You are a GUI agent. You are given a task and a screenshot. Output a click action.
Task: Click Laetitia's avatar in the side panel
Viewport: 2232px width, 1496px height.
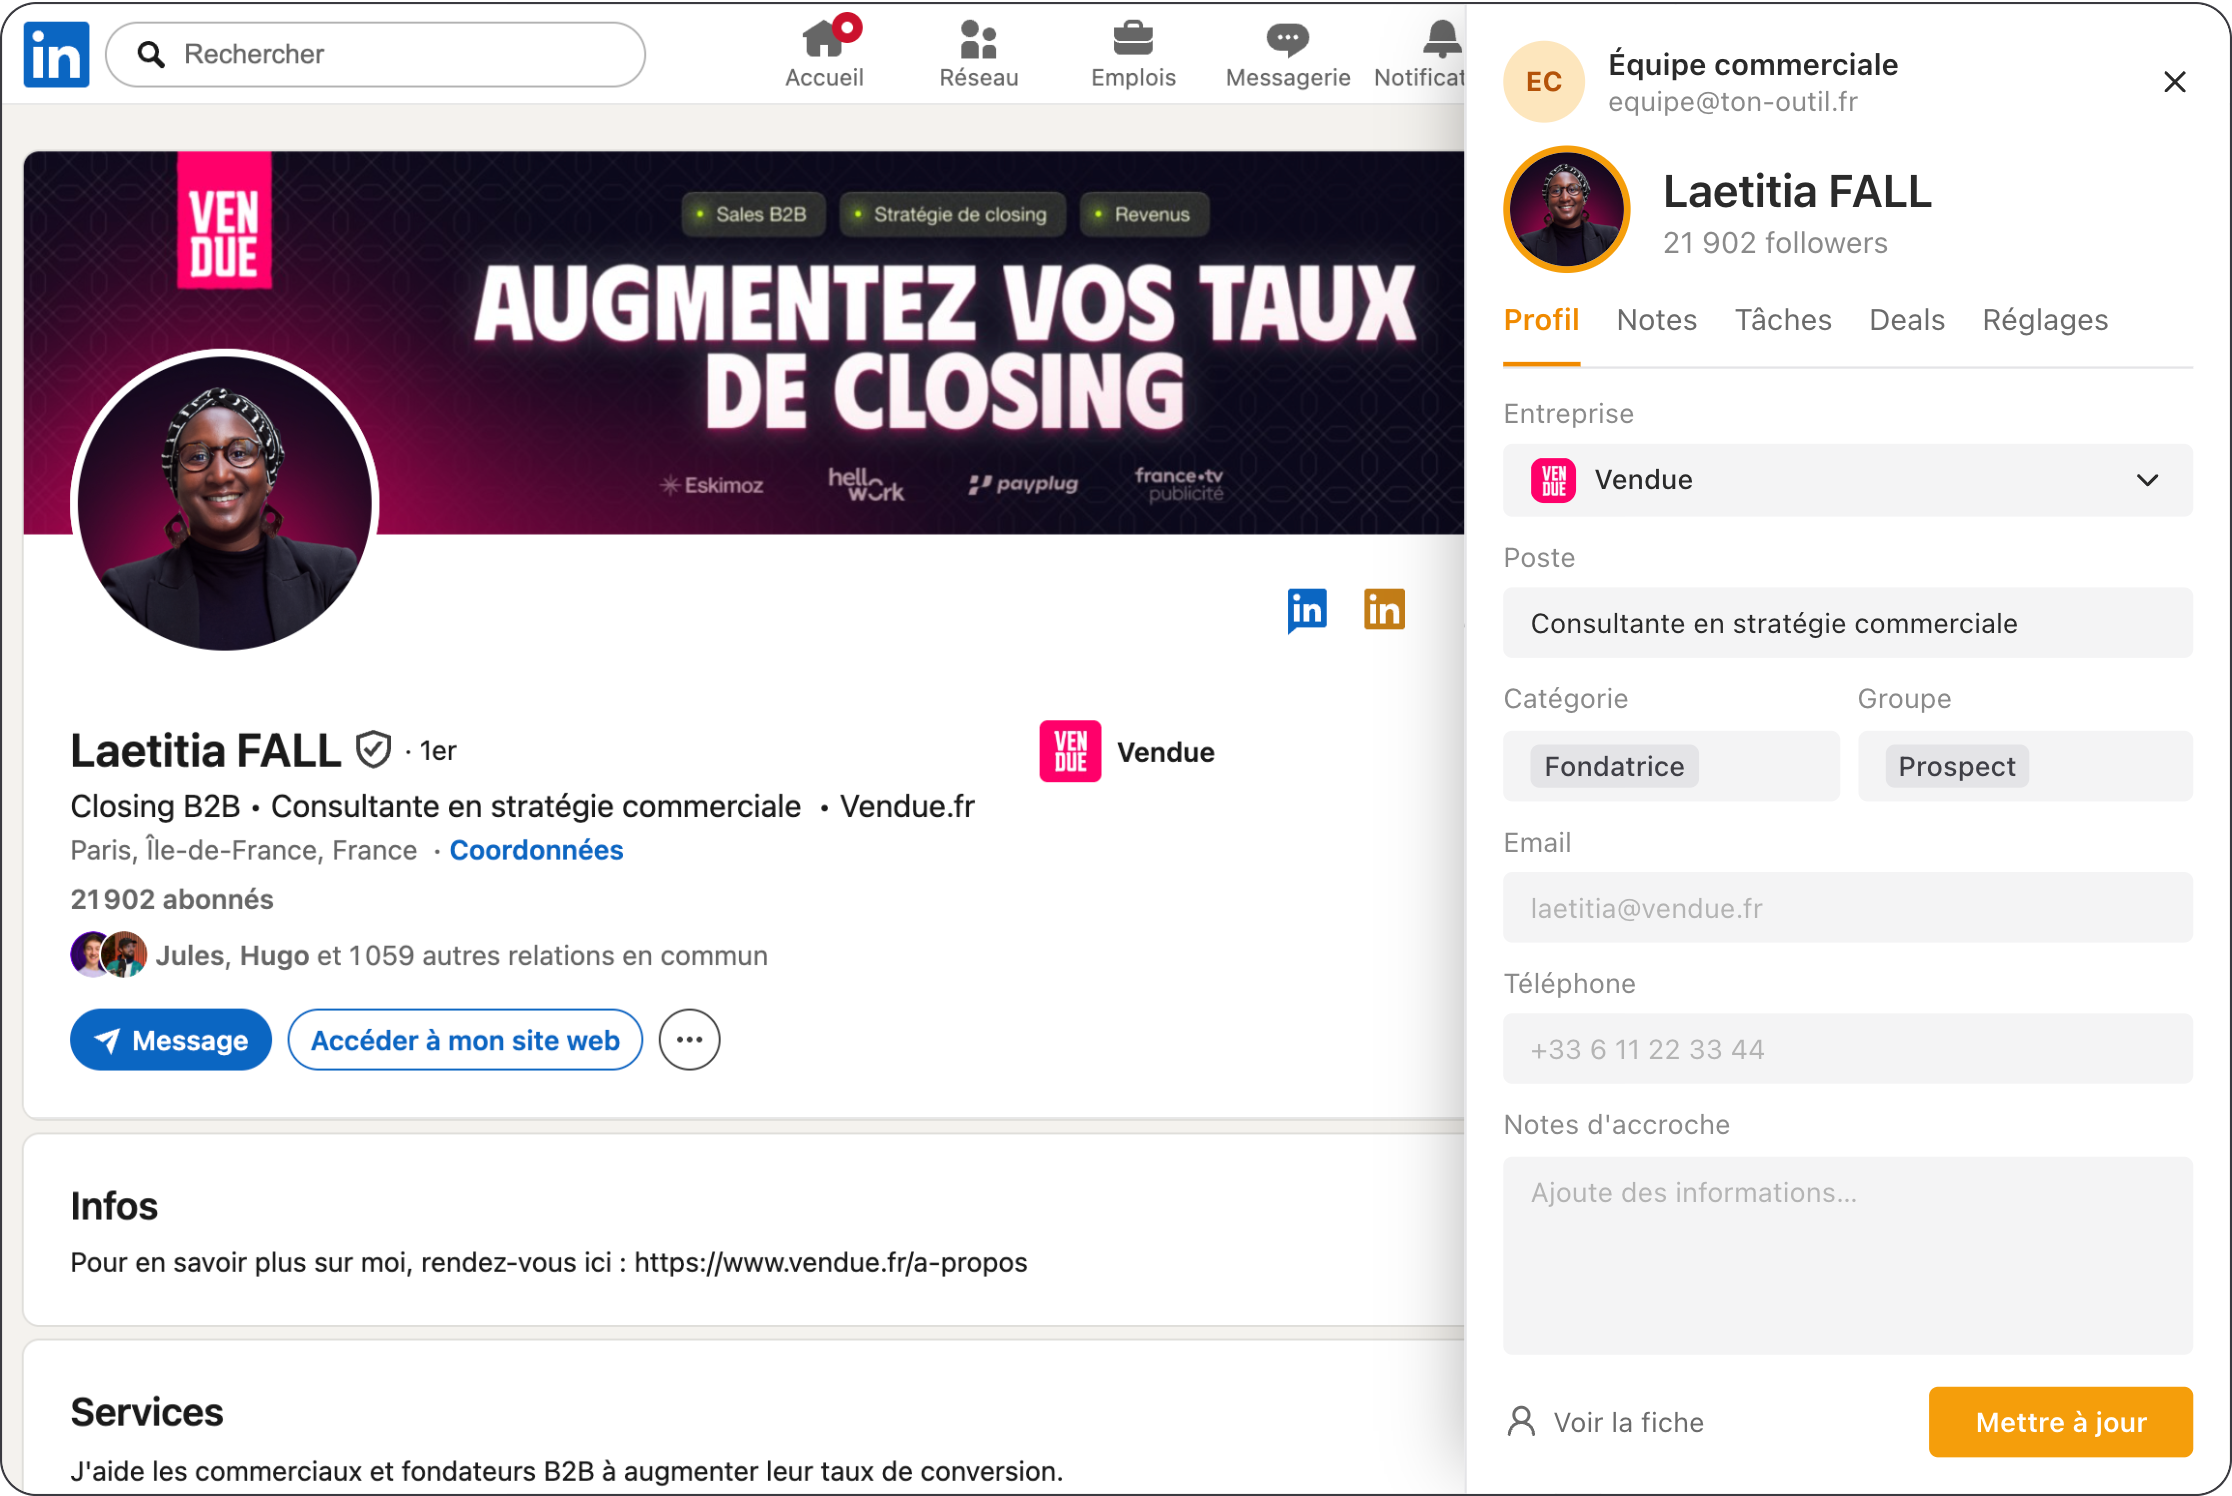(x=1567, y=210)
